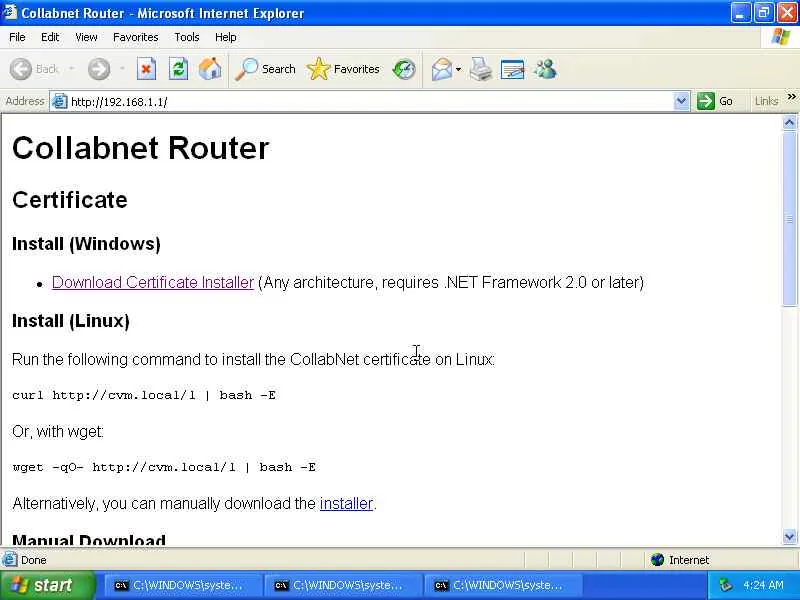Open the View menu
This screenshot has width=800, height=600.
(x=86, y=37)
